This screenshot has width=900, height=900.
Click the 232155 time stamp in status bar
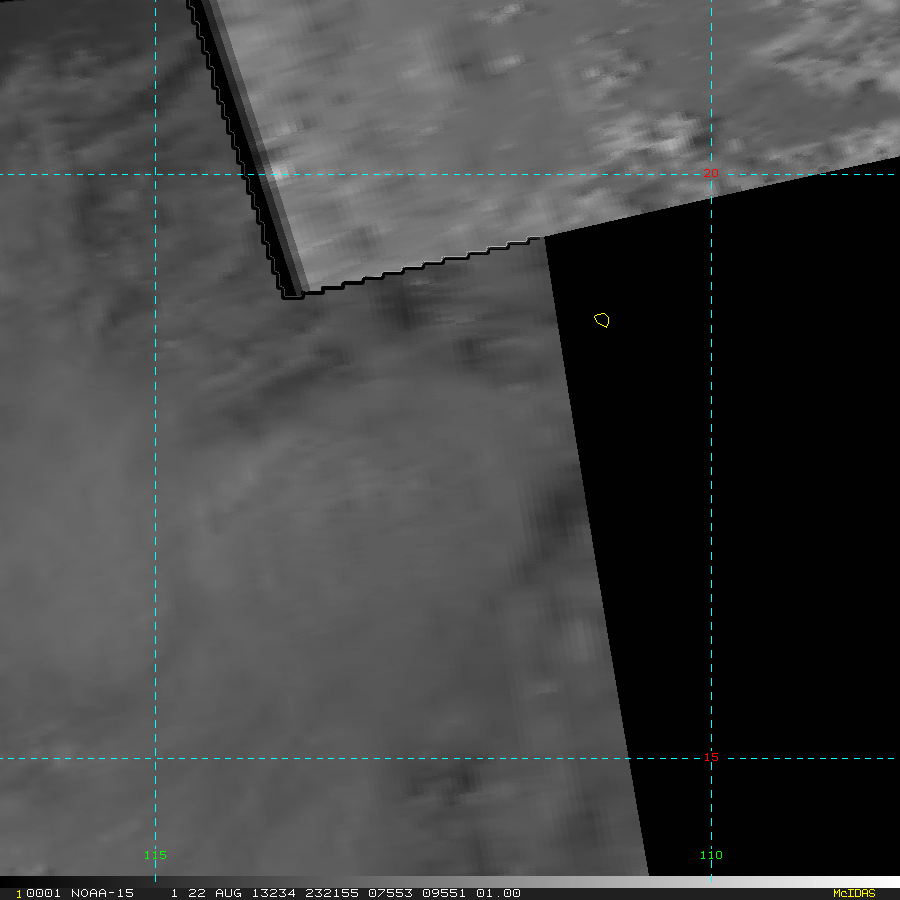tap(331, 893)
